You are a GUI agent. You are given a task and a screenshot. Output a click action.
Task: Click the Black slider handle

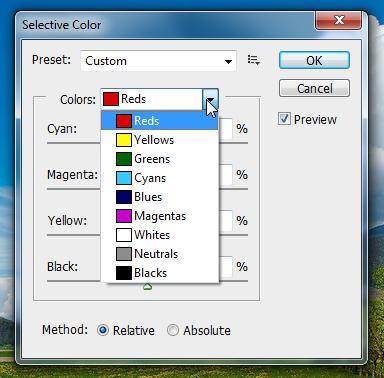[147, 286]
